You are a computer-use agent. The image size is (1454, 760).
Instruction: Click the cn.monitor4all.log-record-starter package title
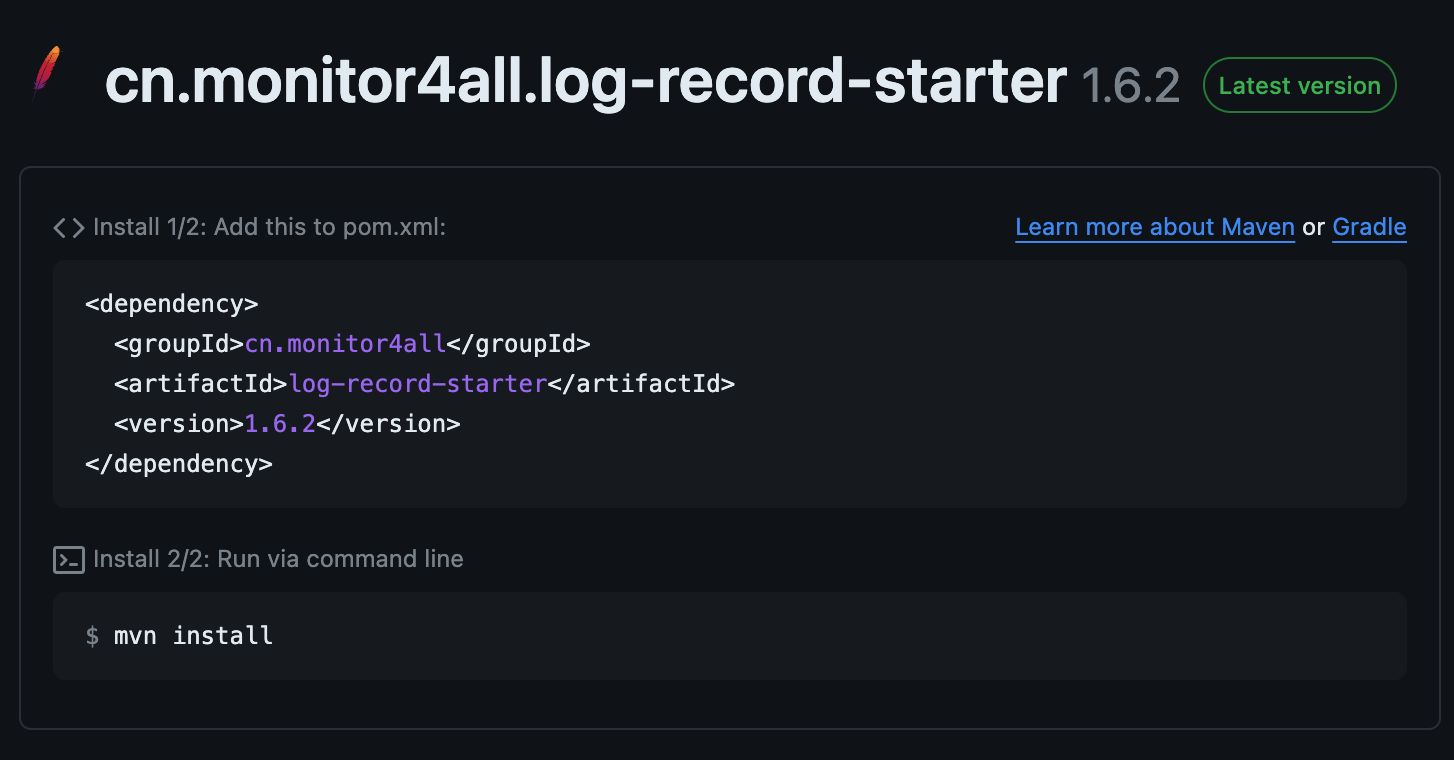[x=586, y=84]
